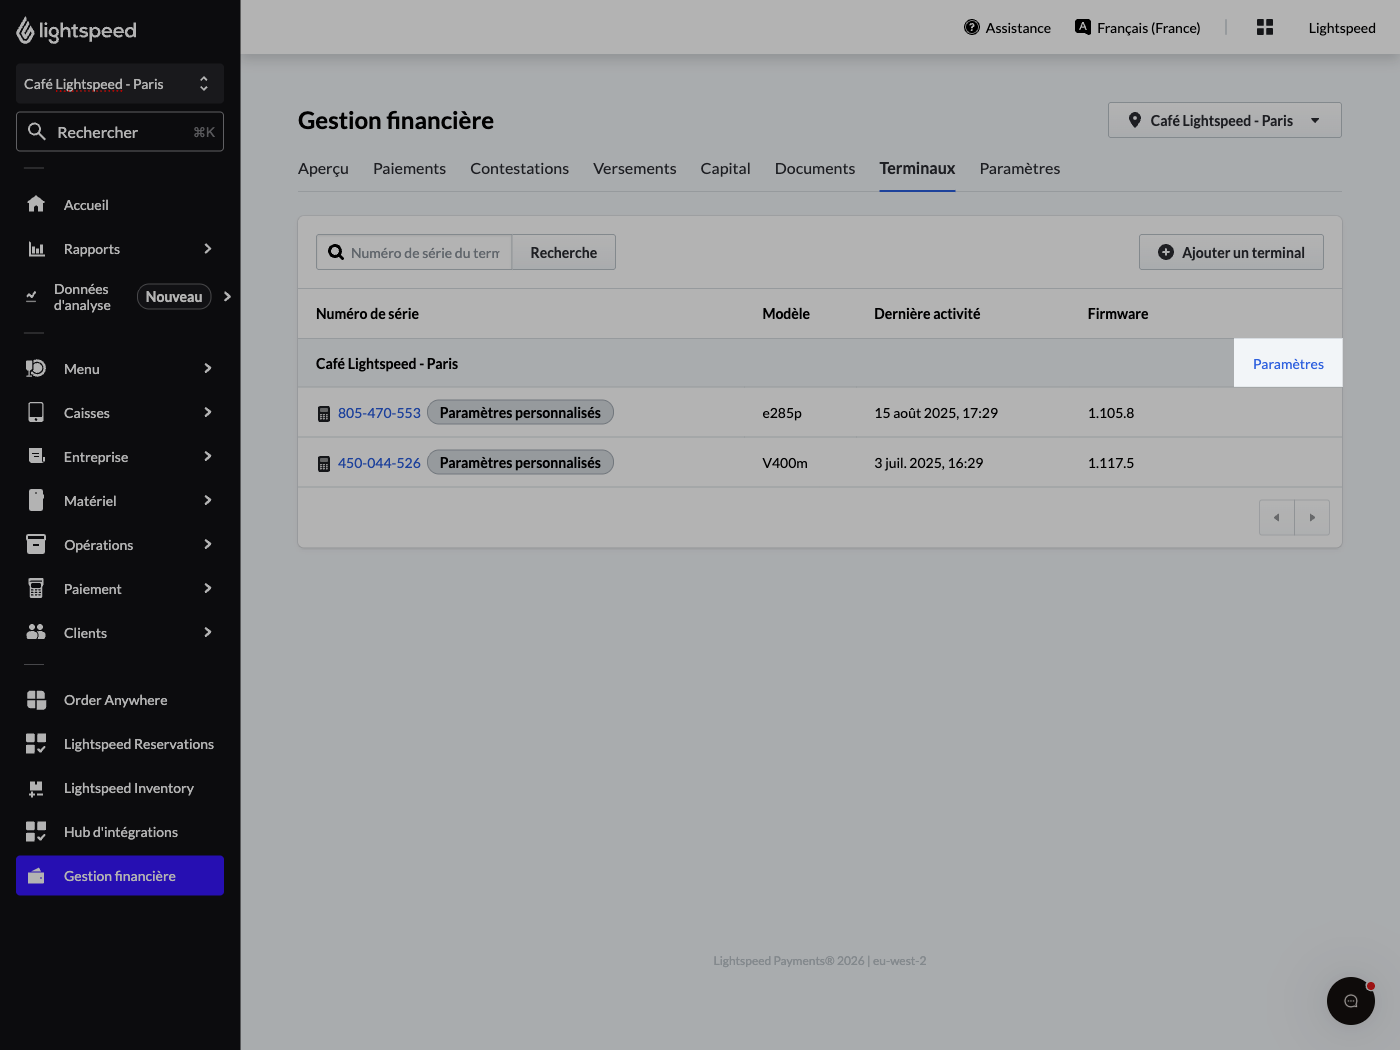The image size is (1400, 1050).
Task: Go to next page of terminals
Action: 1312,517
